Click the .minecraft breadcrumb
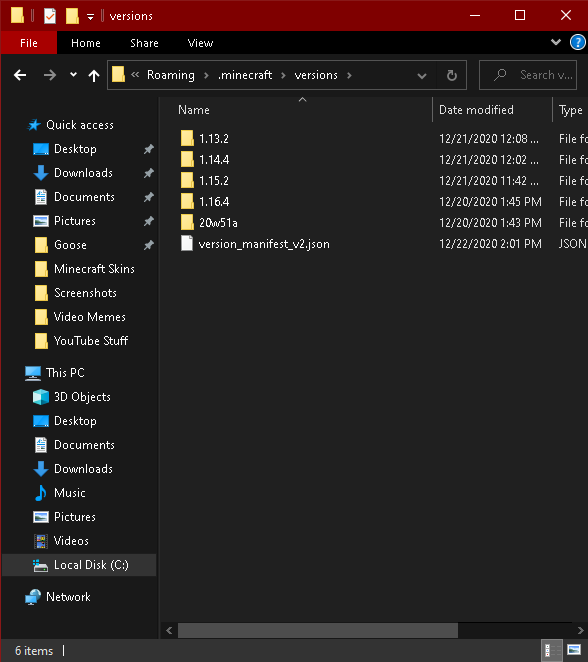This screenshot has width=588, height=662. 245,75
